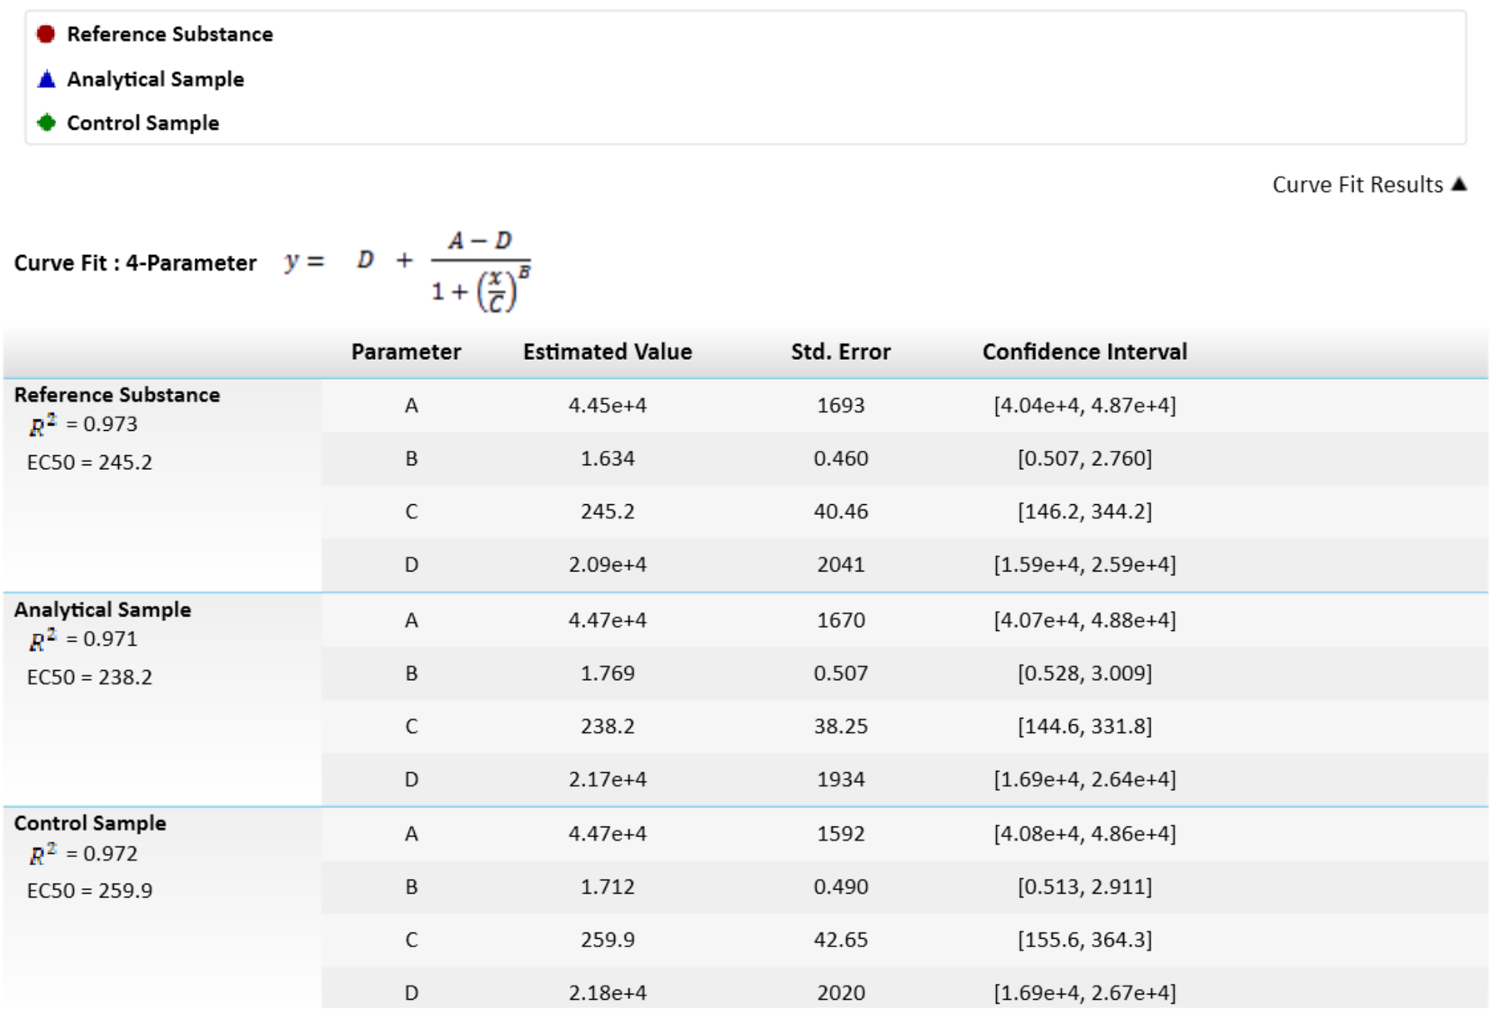The height and width of the screenshot is (1019, 1500).
Task: Click the blue Analytical Sample triangle marker
Action: [46, 79]
